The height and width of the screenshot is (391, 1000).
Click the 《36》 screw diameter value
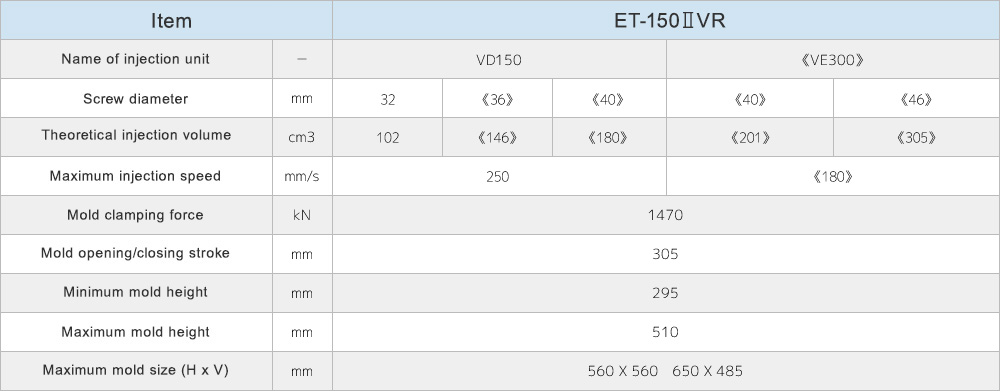tap(497, 99)
